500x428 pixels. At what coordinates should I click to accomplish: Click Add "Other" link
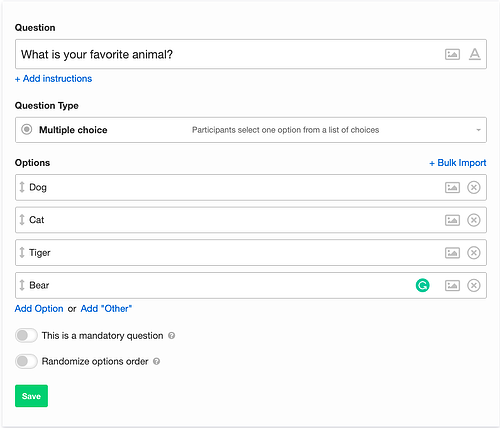[106, 309]
